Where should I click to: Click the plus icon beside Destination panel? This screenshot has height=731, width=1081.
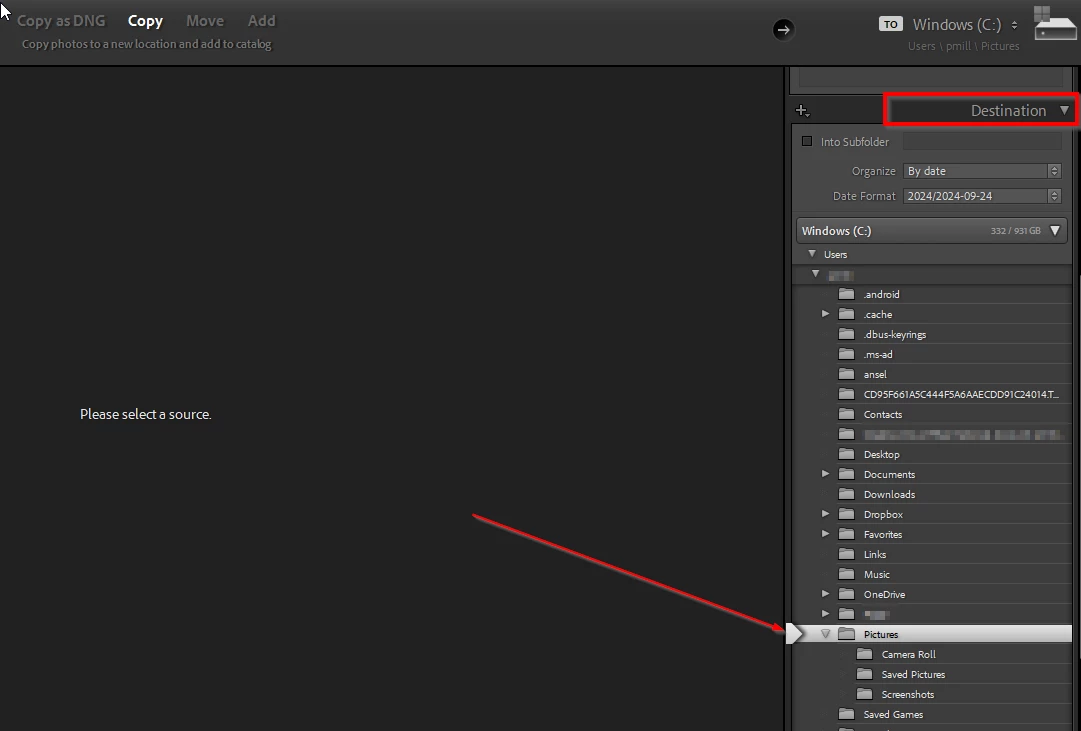pos(802,110)
